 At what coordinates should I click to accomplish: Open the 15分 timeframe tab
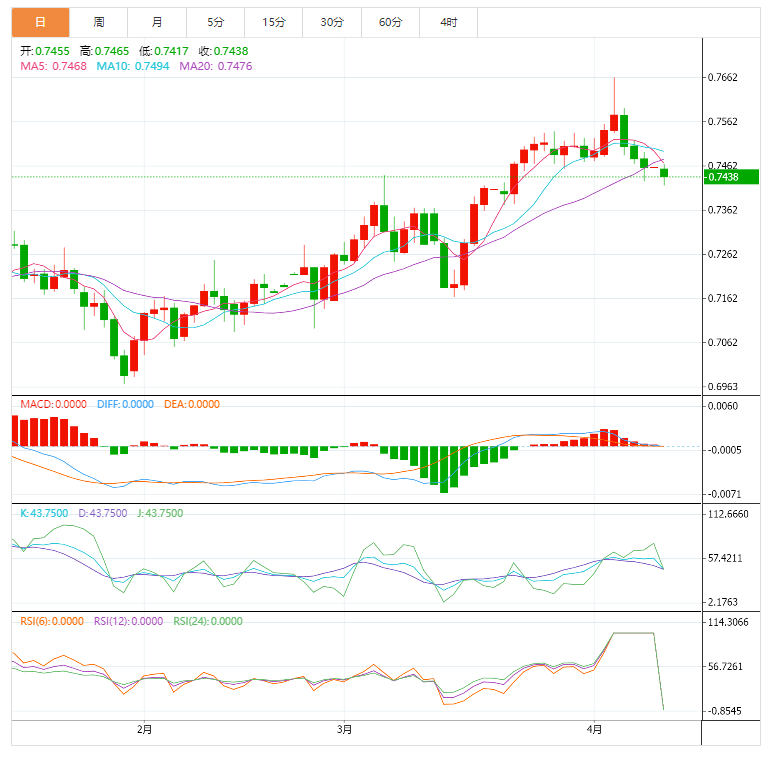click(x=273, y=22)
